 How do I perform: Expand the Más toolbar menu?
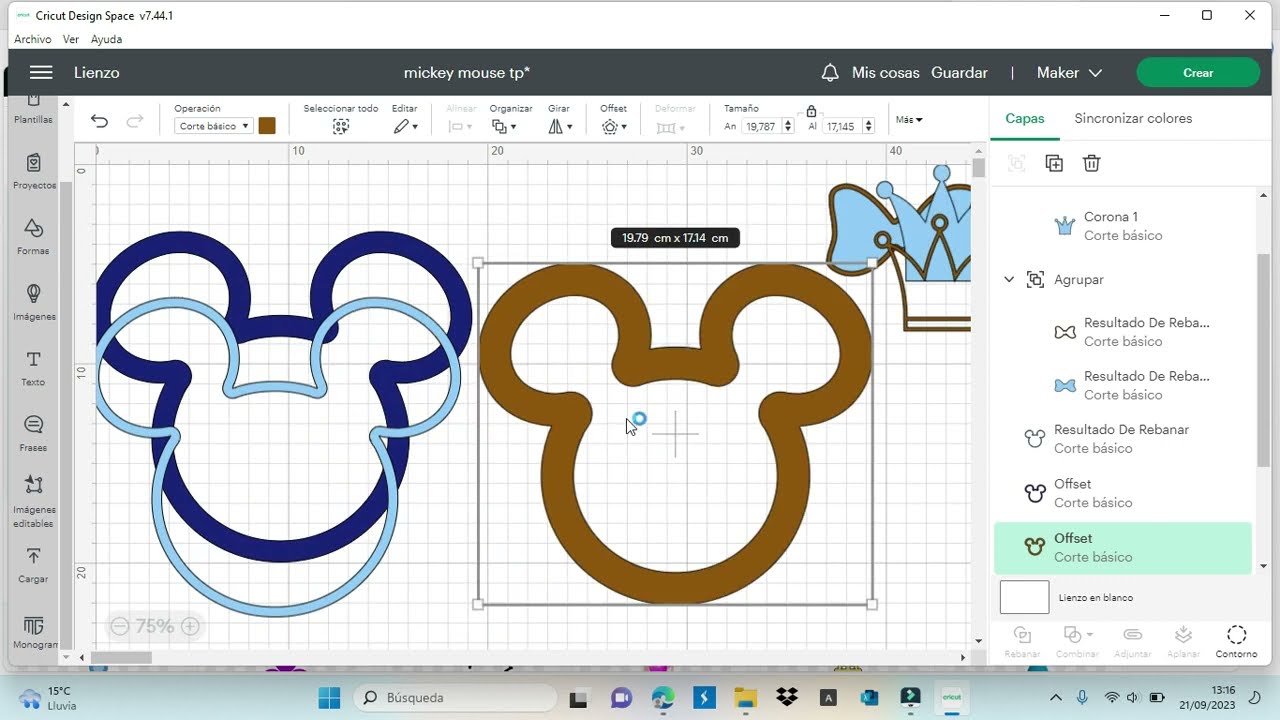909,120
